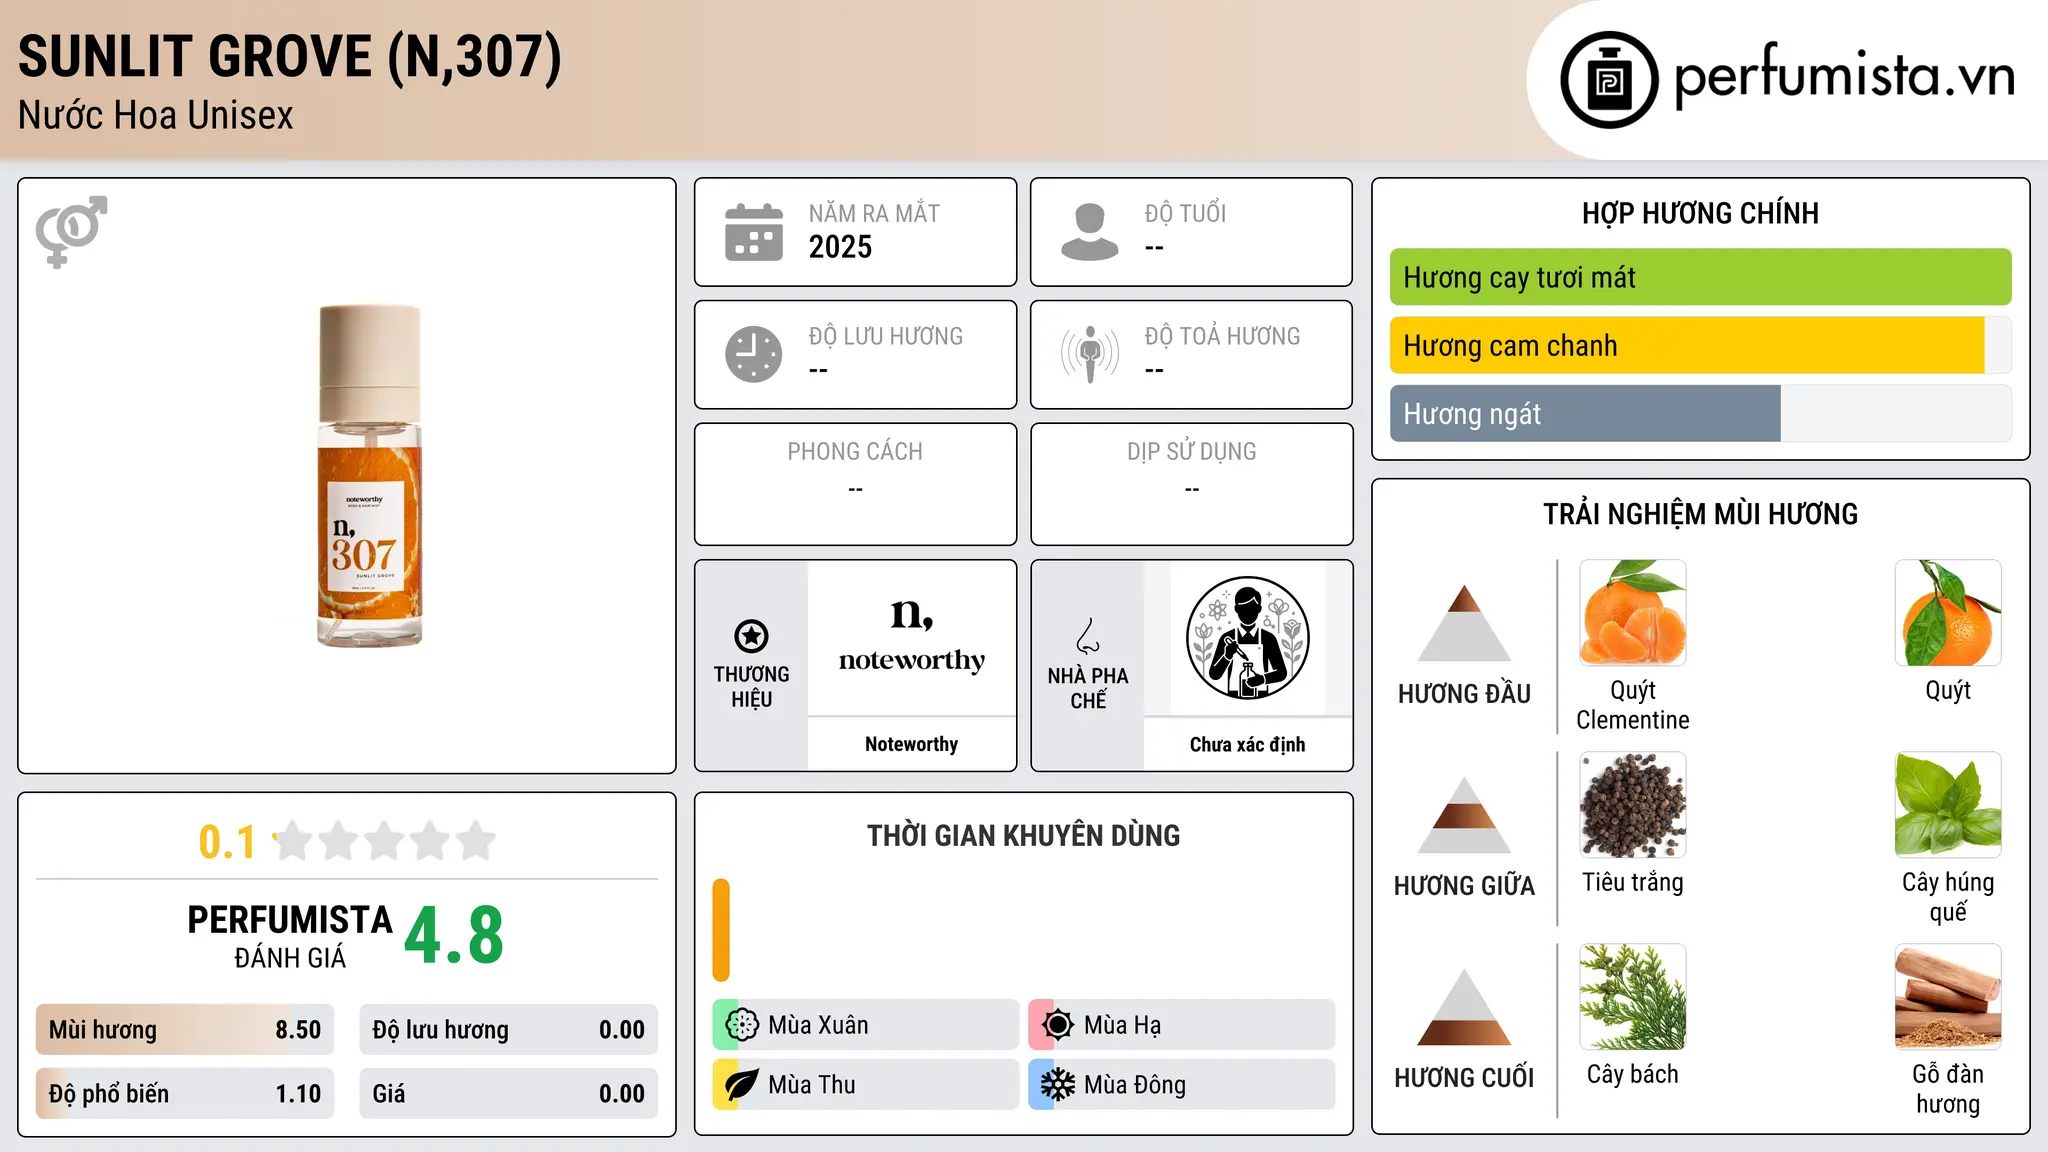Click the Mùa Đông snowflake icon

[x=1058, y=1085]
